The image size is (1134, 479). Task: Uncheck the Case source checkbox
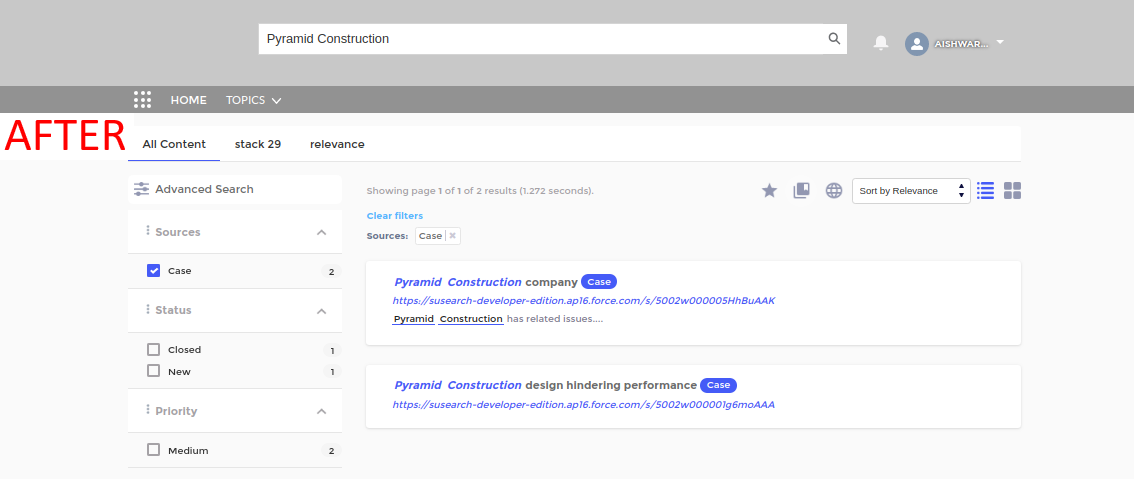click(154, 271)
